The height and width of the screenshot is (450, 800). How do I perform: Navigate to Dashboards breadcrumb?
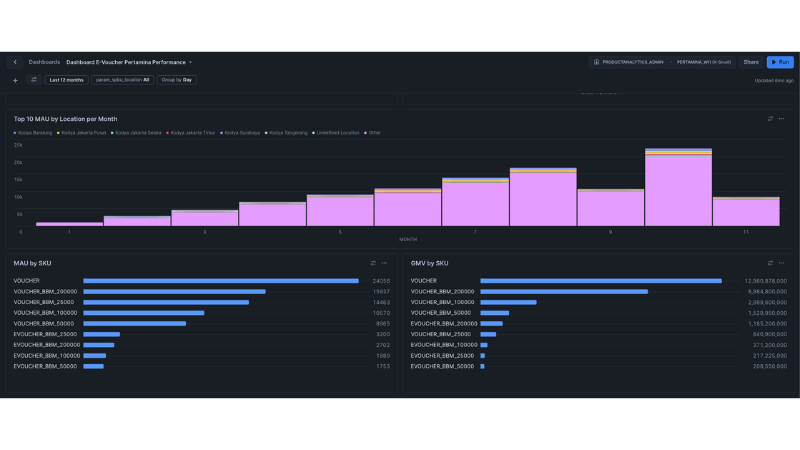(x=44, y=62)
